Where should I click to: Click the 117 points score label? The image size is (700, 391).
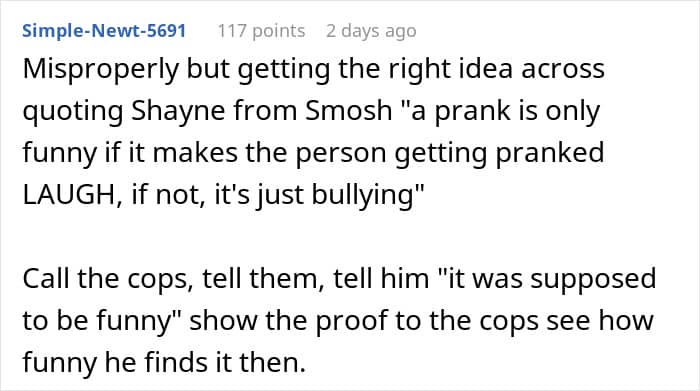(262, 31)
